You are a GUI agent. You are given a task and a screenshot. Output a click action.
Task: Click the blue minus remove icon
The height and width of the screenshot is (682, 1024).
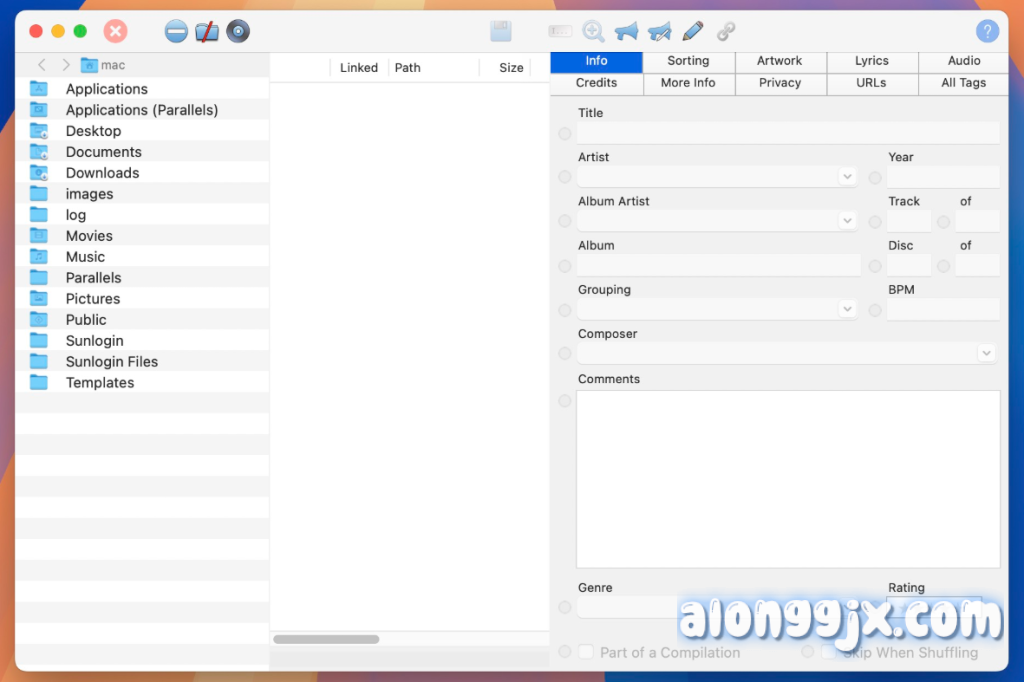coord(176,32)
